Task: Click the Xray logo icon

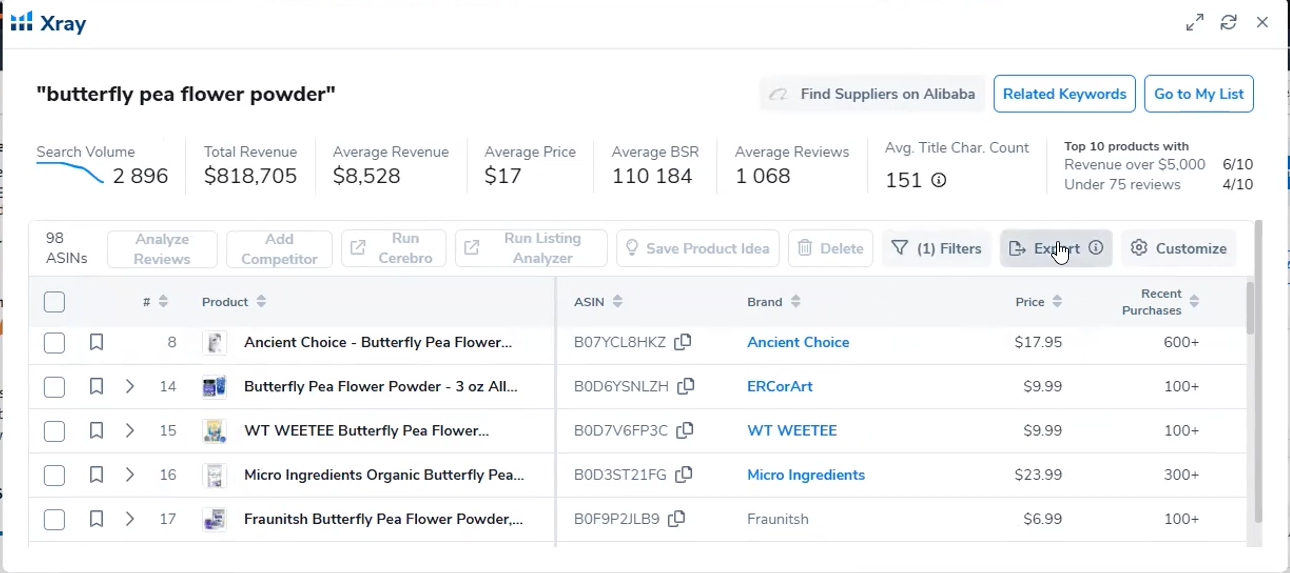Action: [22, 22]
